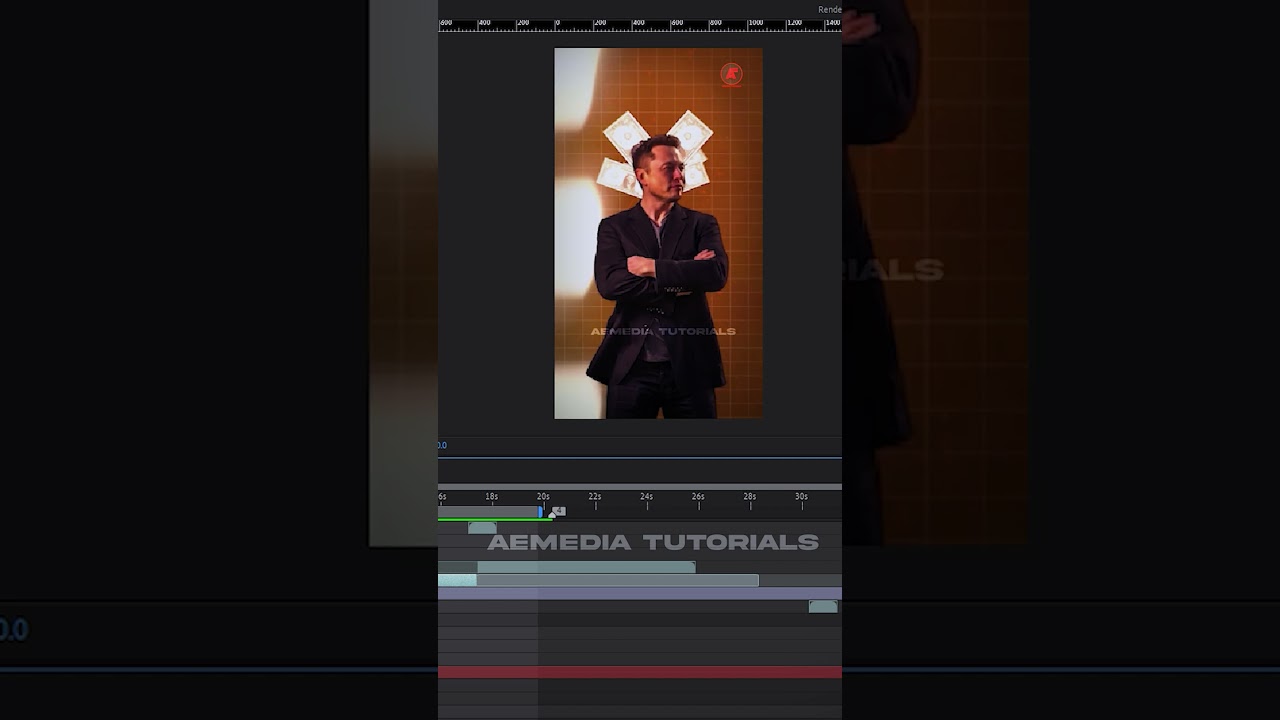The height and width of the screenshot is (720, 1280).
Task: Select the purple layer bar in timeline
Action: tap(640, 594)
